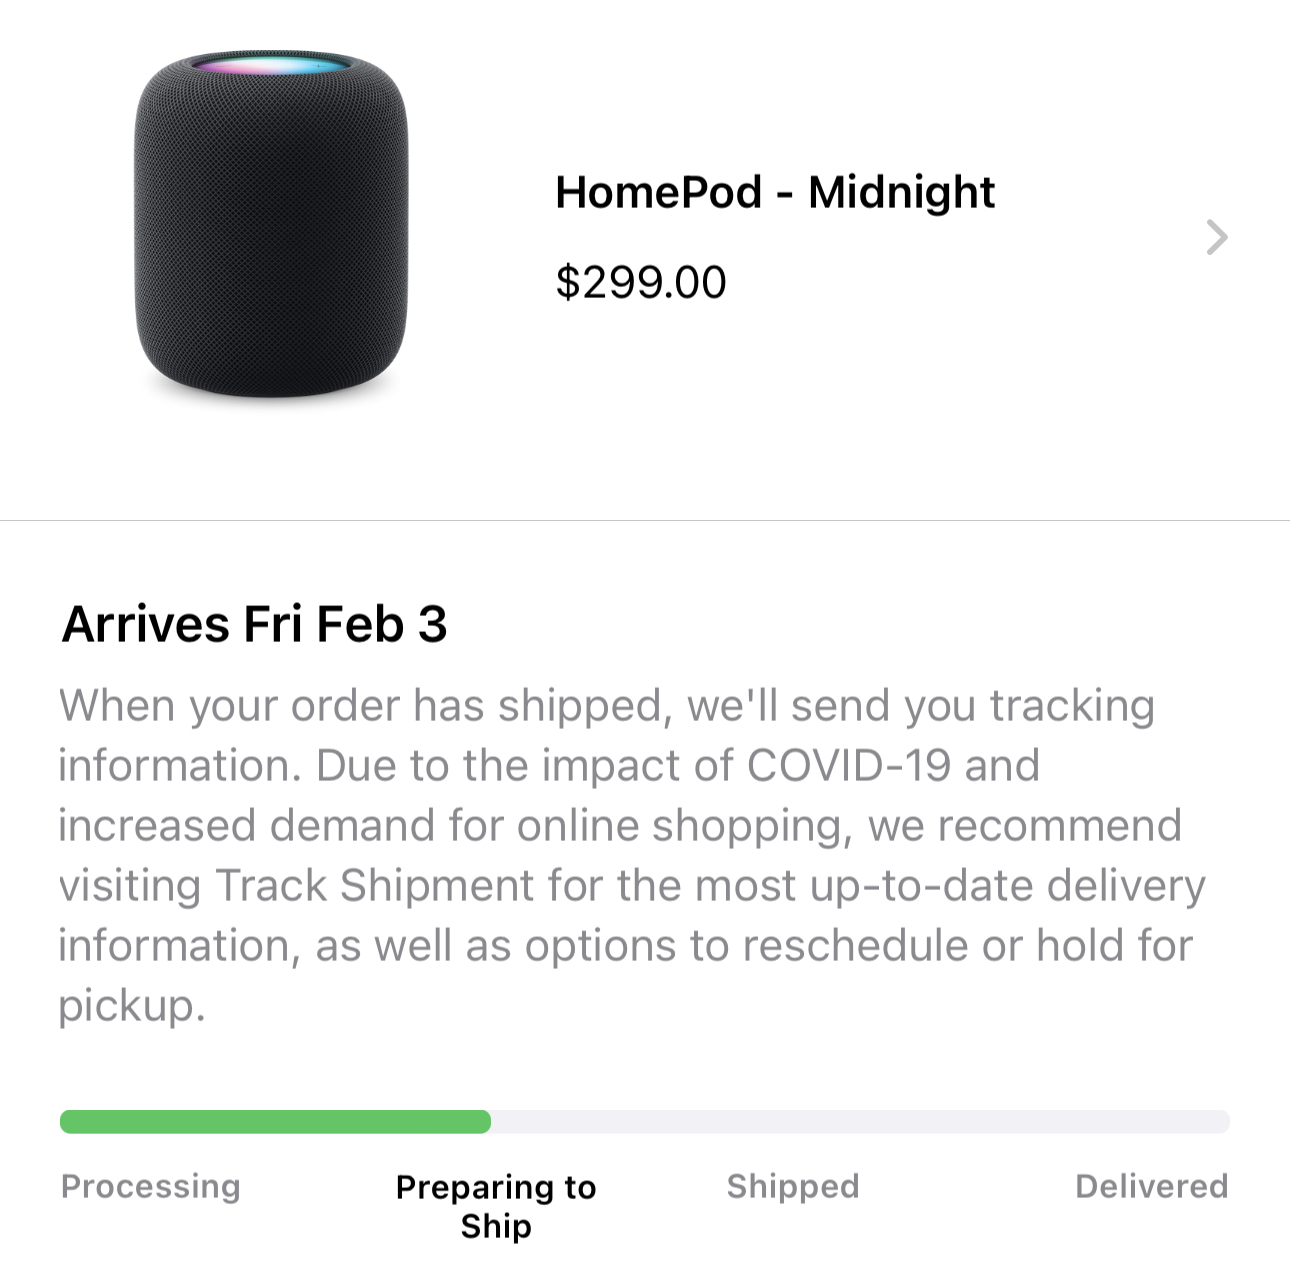1290x1284 pixels.
Task: Select the Shipped status step
Action: (793, 1186)
